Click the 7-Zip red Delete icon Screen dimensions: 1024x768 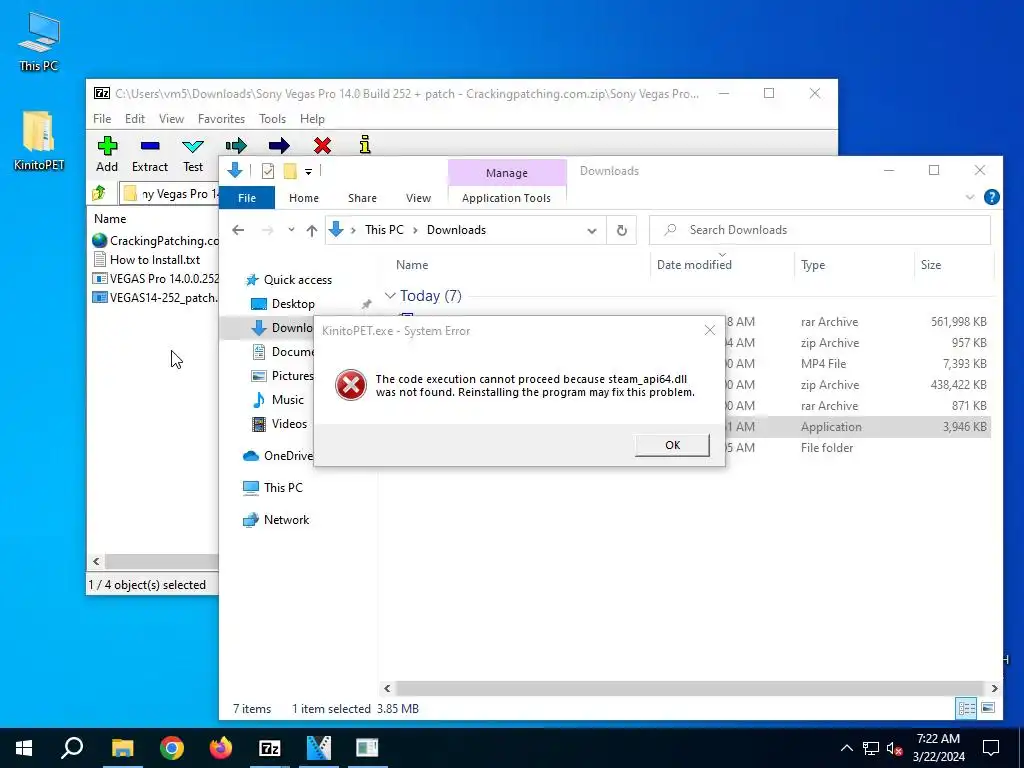pyautogui.click(x=322, y=145)
